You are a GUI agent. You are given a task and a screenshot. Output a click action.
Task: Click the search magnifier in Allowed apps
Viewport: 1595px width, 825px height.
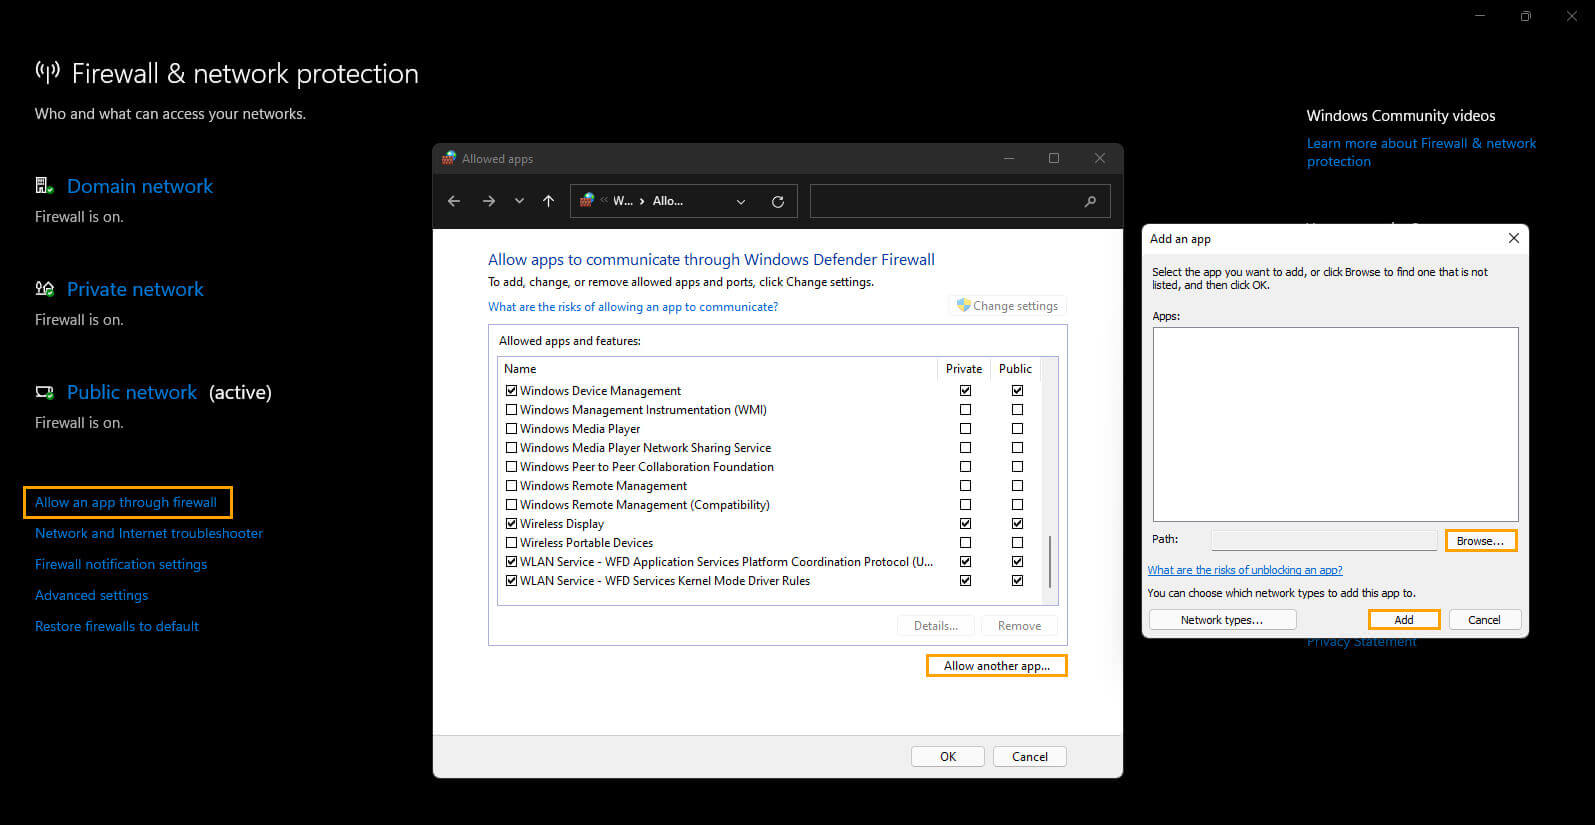(1090, 201)
